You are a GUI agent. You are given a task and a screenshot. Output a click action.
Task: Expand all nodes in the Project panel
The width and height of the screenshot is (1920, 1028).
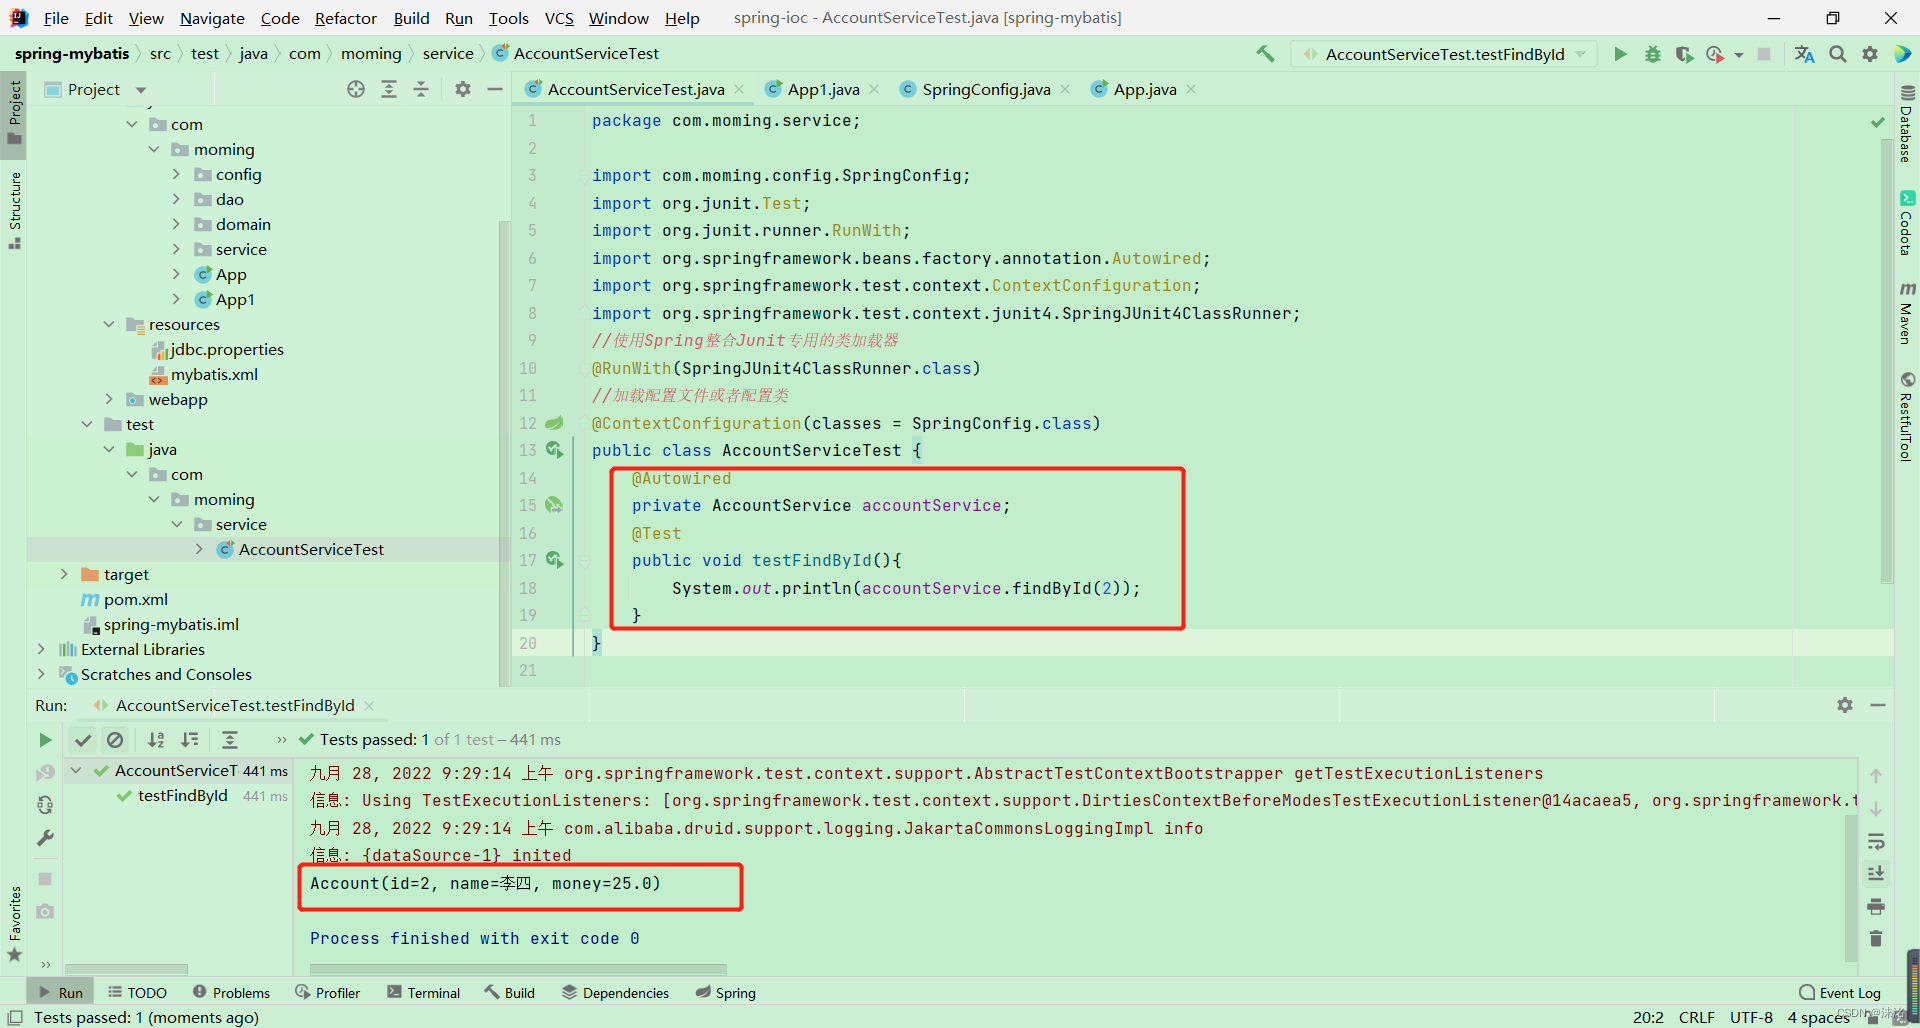point(389,89)
